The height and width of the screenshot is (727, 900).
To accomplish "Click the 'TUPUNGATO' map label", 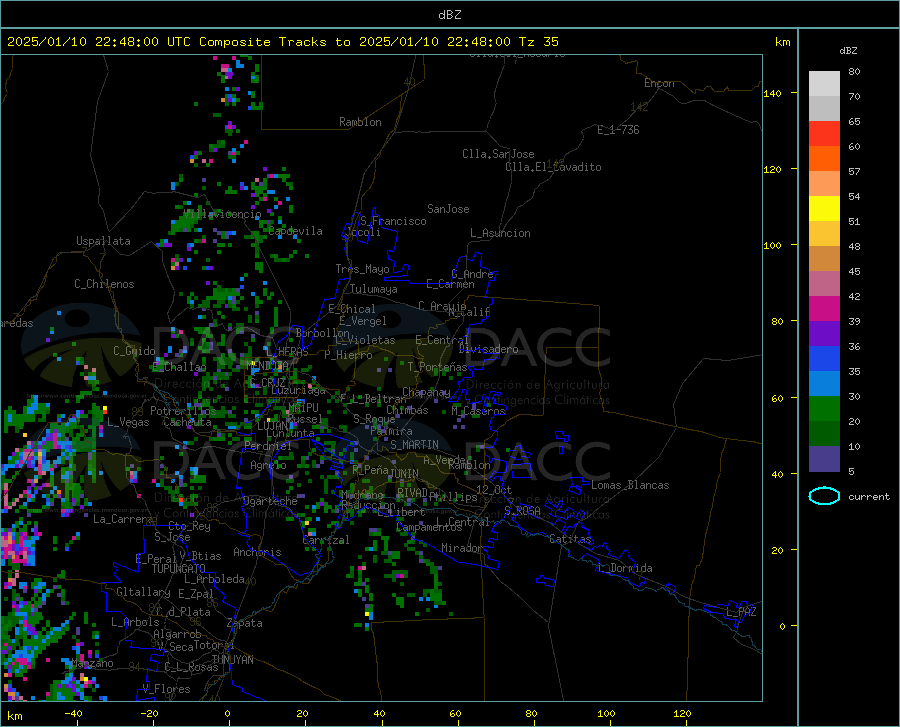I will pyautogui.click(x=179, y=569).
